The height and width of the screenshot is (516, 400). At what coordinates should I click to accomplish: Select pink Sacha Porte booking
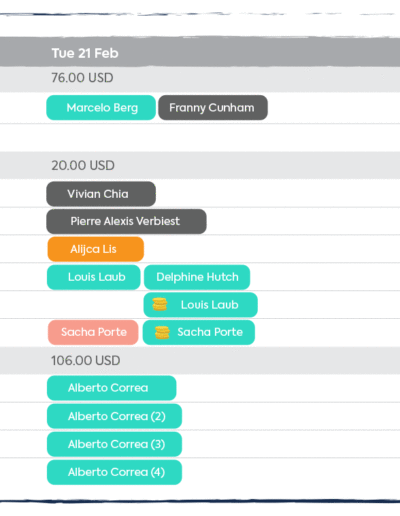[x=93, y=332]
